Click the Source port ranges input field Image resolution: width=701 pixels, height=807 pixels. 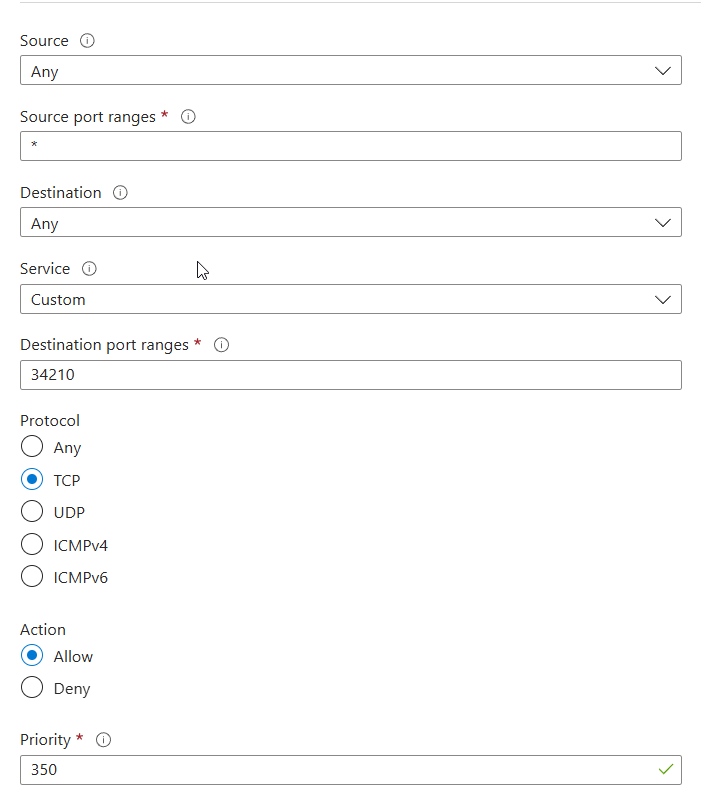pyautogui.click(x=350, y=146)
